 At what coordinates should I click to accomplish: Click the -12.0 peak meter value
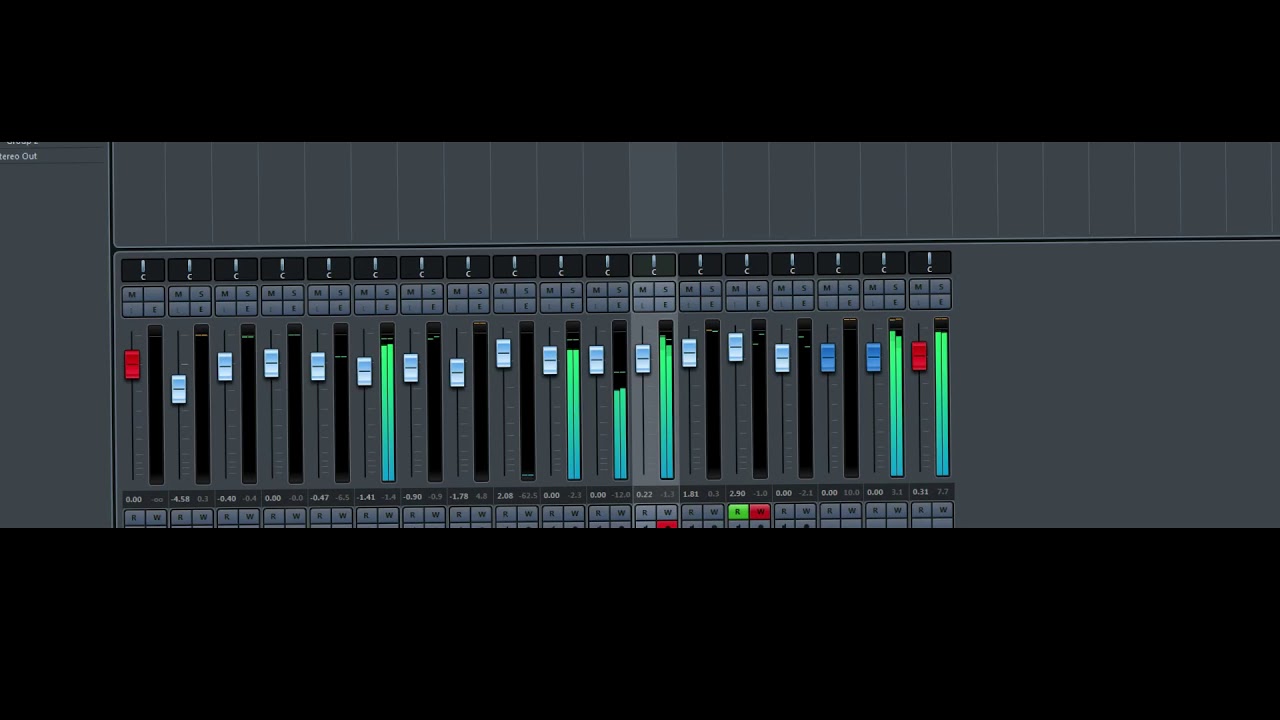621,494
